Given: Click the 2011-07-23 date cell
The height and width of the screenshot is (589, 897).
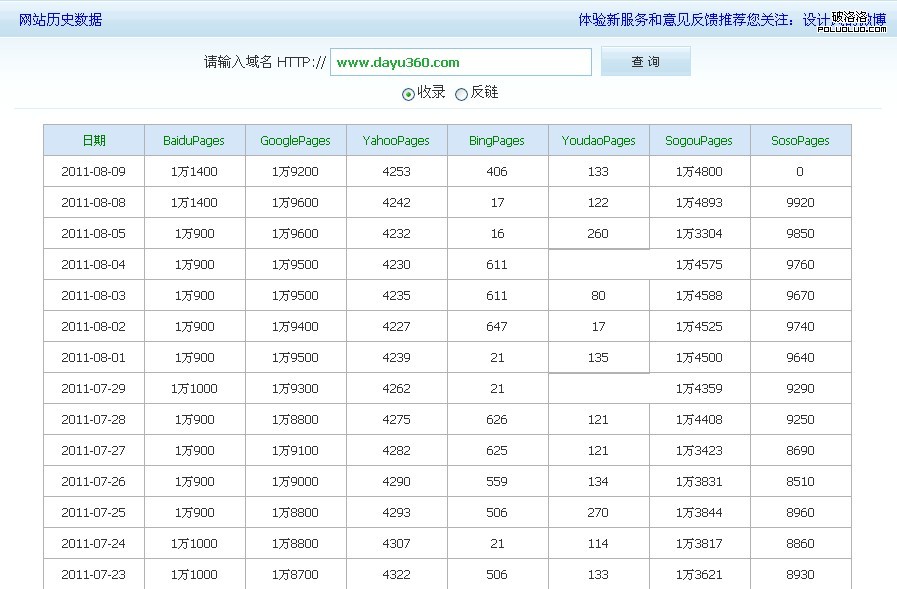Looking at the screenshot, I should point(93,575).
